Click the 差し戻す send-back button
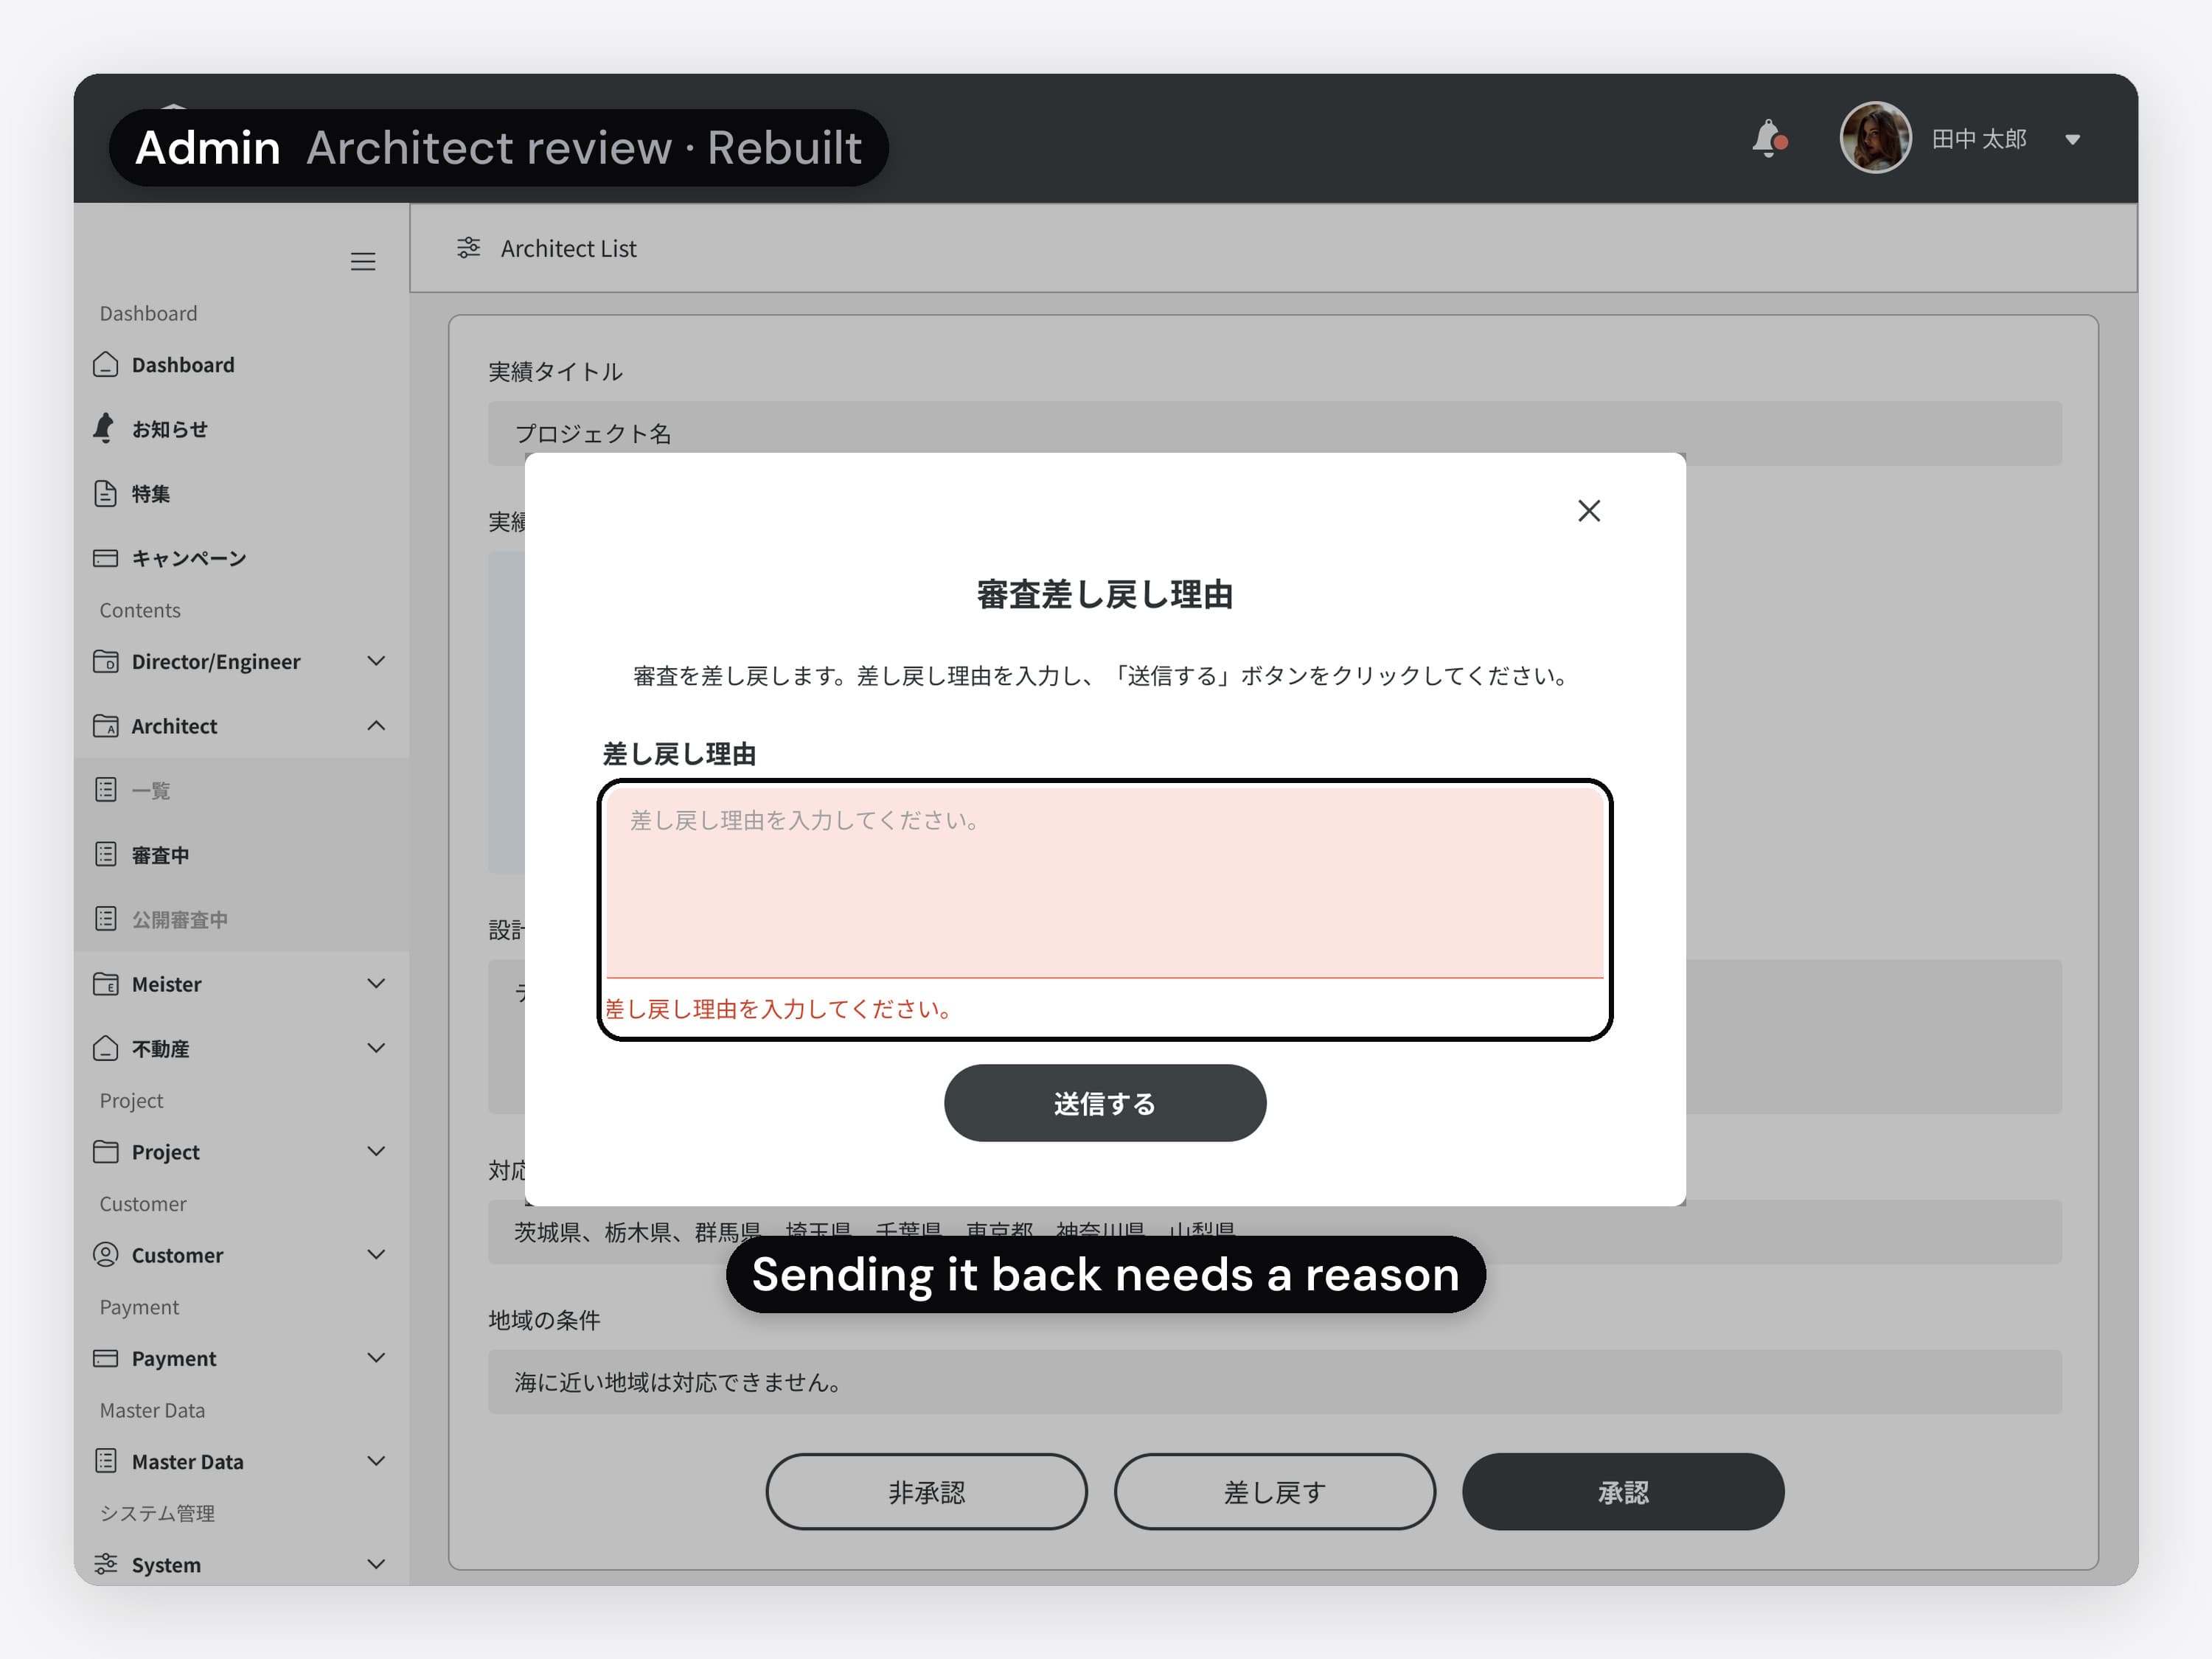 tap(1274, 1492)
